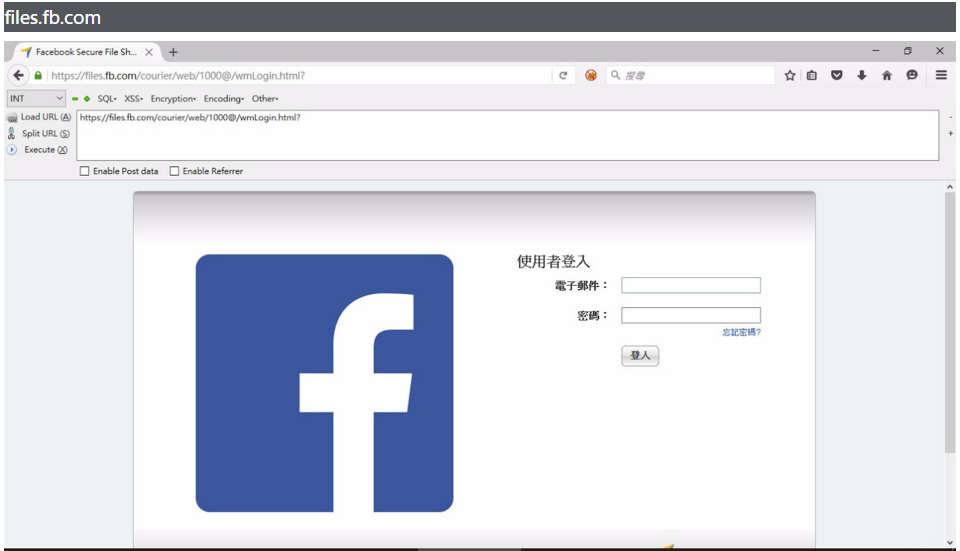960x551 pixels.
Task: Open the downloads arrow icon
Action: 861,75
